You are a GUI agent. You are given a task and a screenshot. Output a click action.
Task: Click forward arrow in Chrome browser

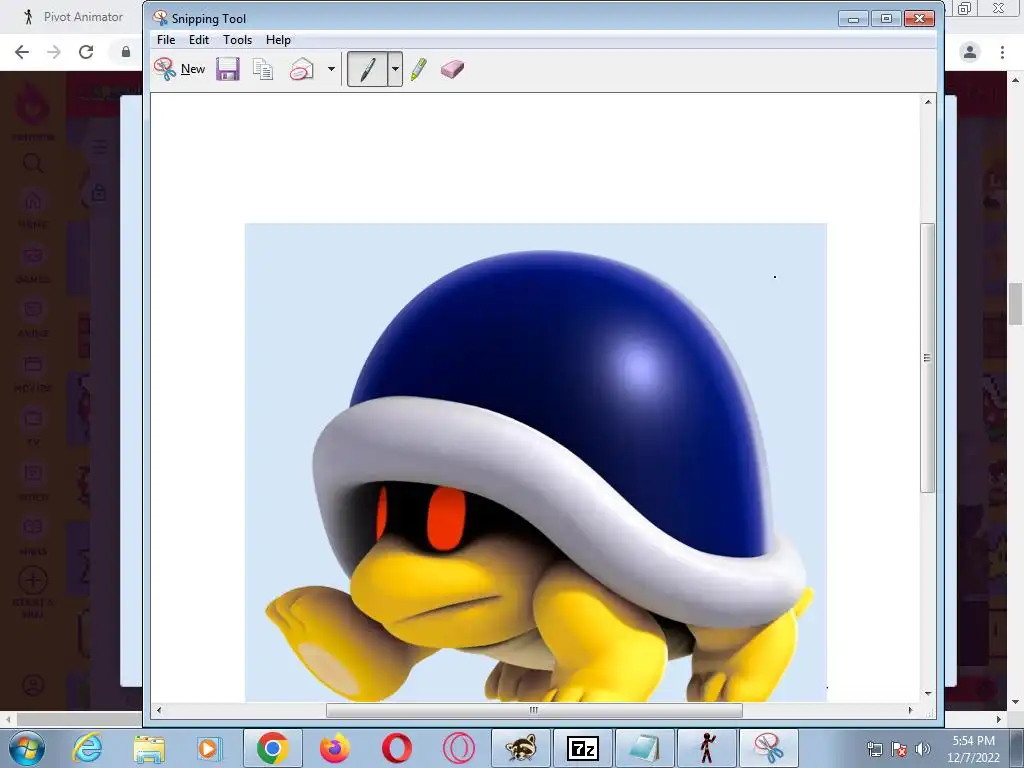click(x=54, y=52)
